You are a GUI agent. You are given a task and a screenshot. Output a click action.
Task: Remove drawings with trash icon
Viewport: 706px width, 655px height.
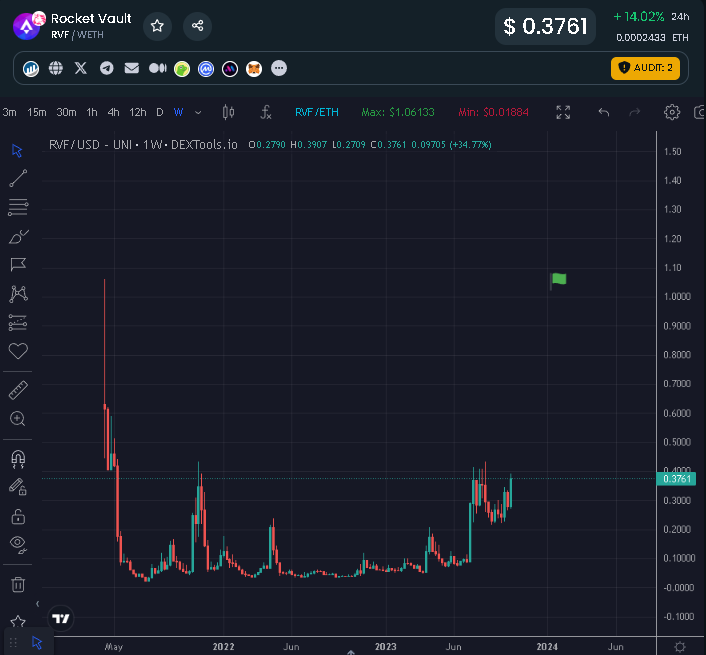coord(18,584)
